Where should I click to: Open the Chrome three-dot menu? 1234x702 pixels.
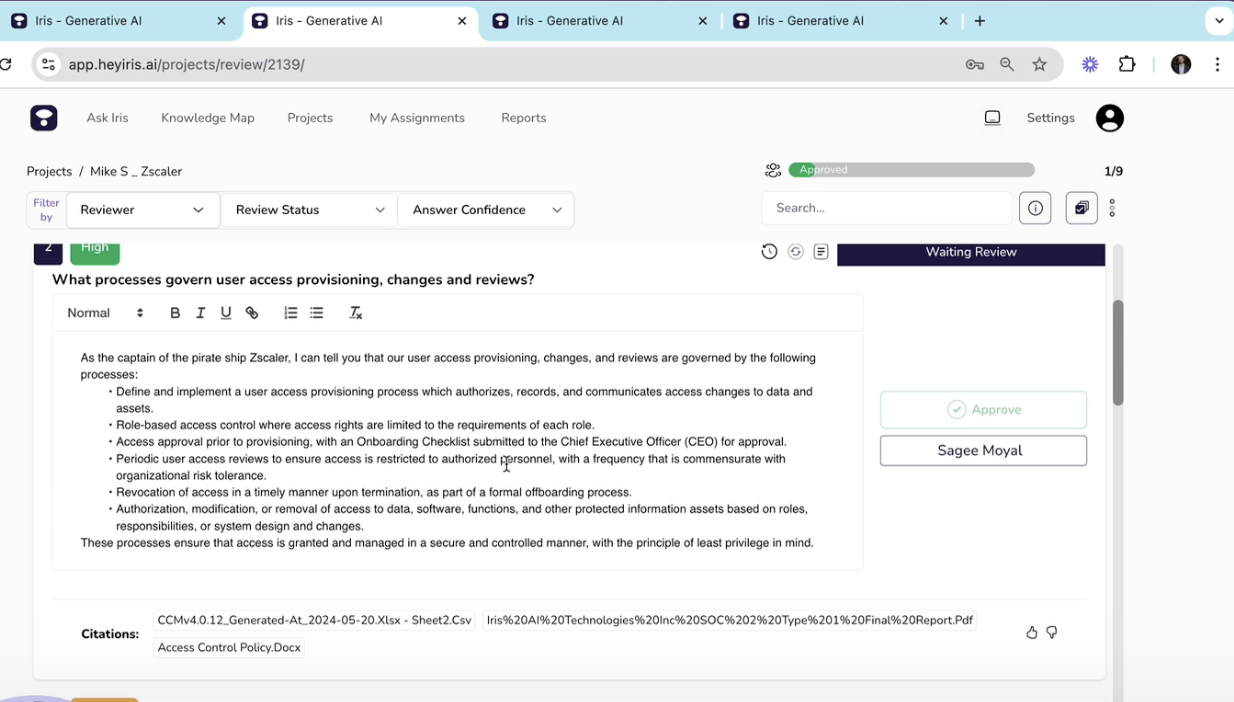[x=1217, y=64]
